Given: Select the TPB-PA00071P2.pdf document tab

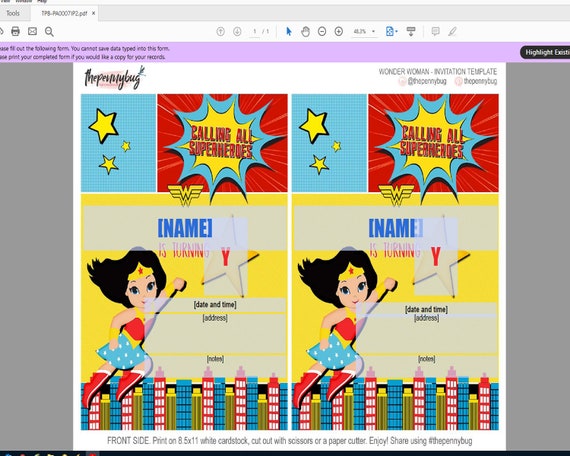Looking at the screenshot, I should click(64, 13).
